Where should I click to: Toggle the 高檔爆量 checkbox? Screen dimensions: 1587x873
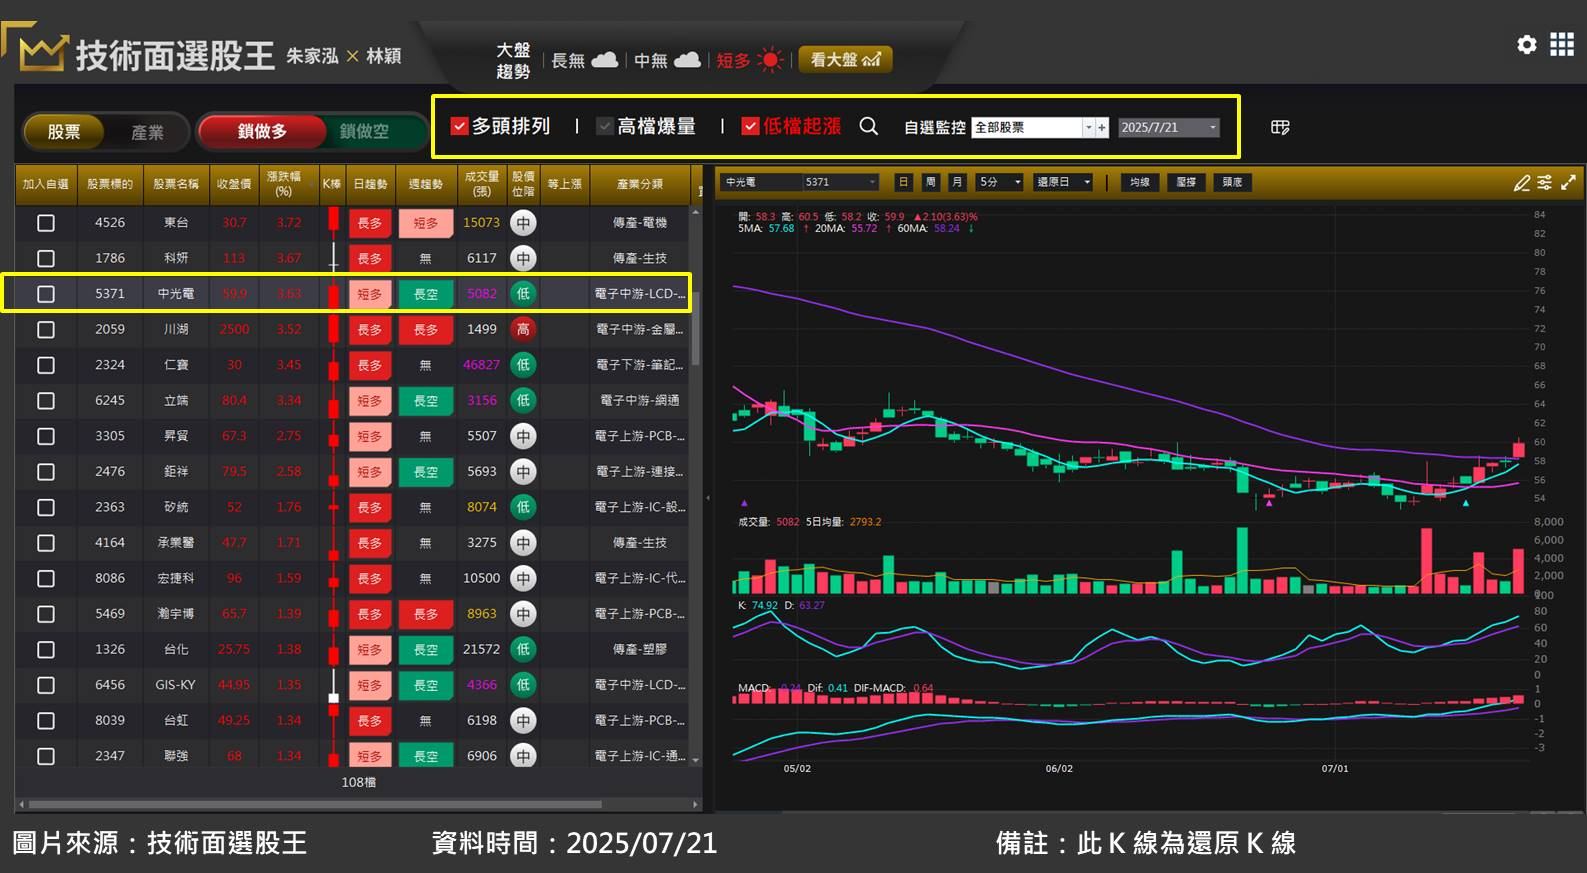604,126
